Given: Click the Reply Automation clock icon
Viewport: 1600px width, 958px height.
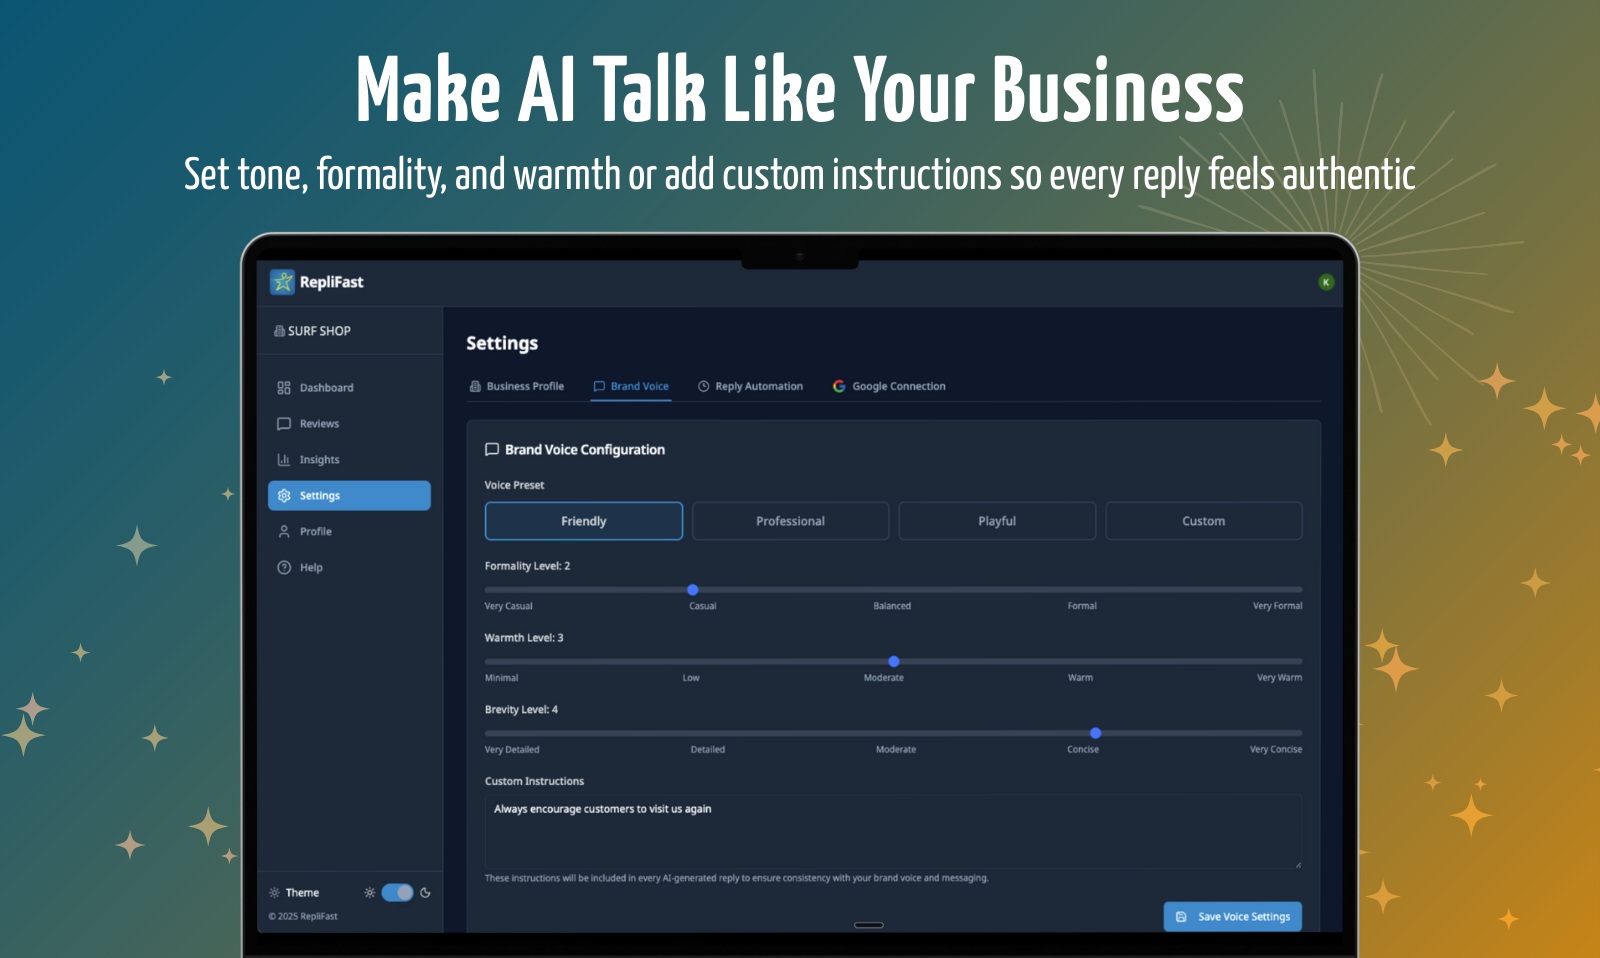Looking at the screenshot, I should 704,386.
